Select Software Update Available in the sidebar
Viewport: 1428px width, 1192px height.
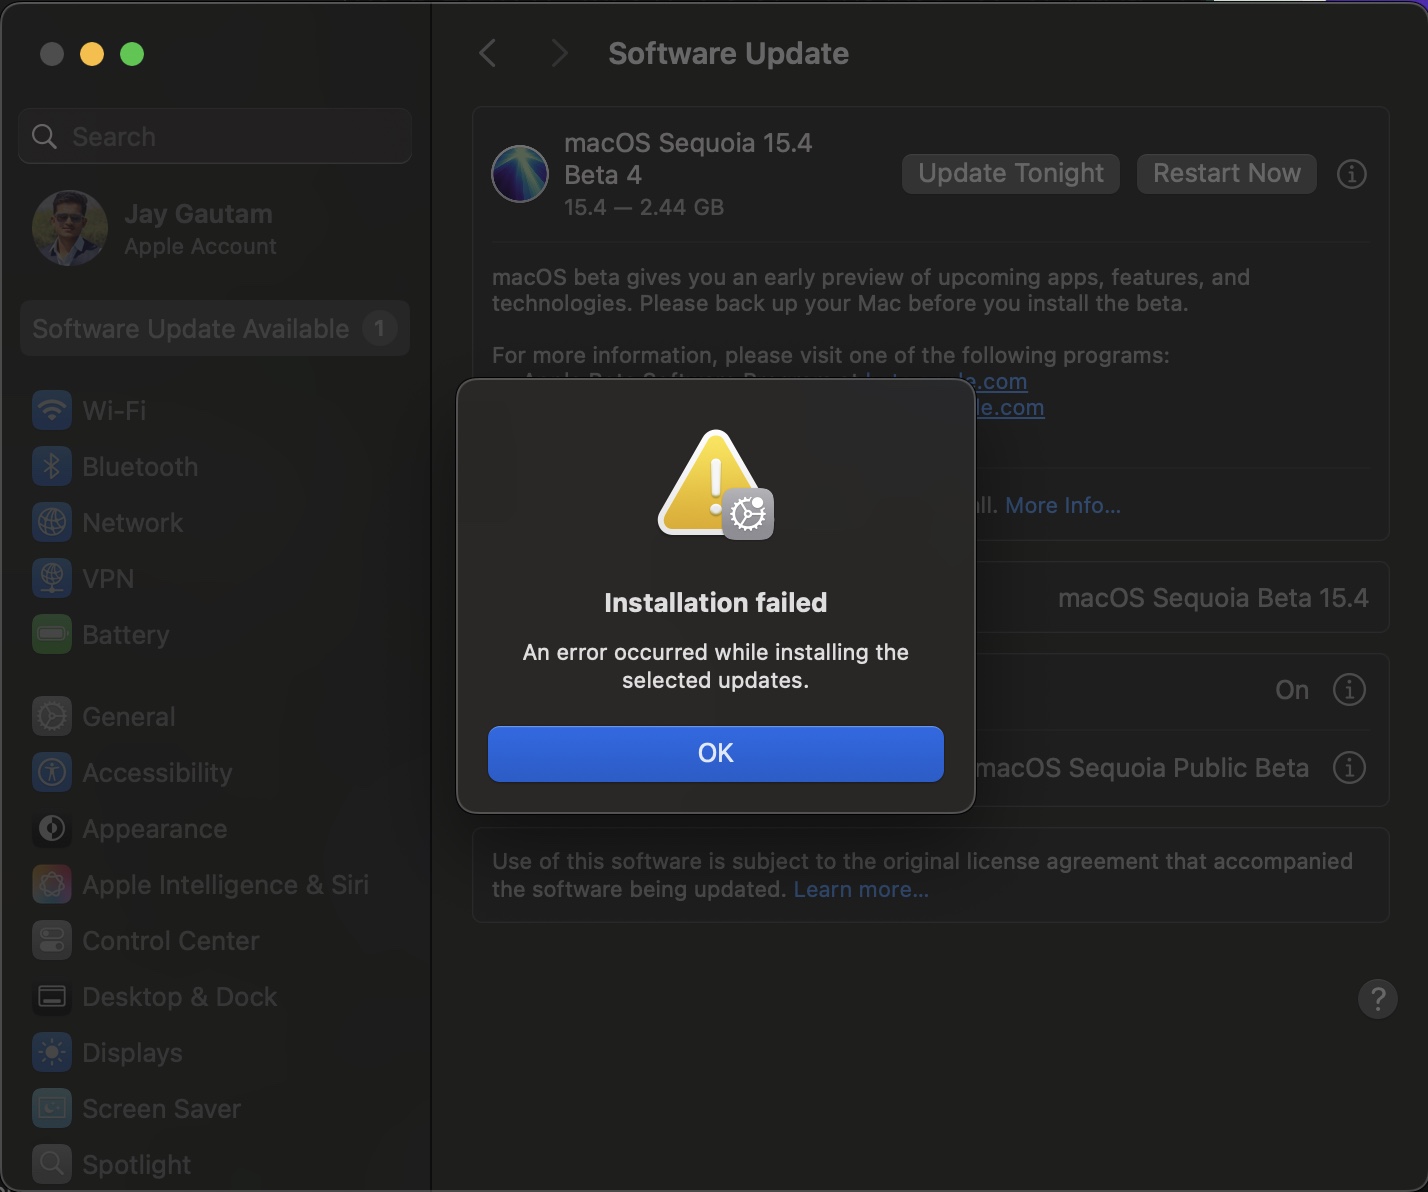(215, 328)
